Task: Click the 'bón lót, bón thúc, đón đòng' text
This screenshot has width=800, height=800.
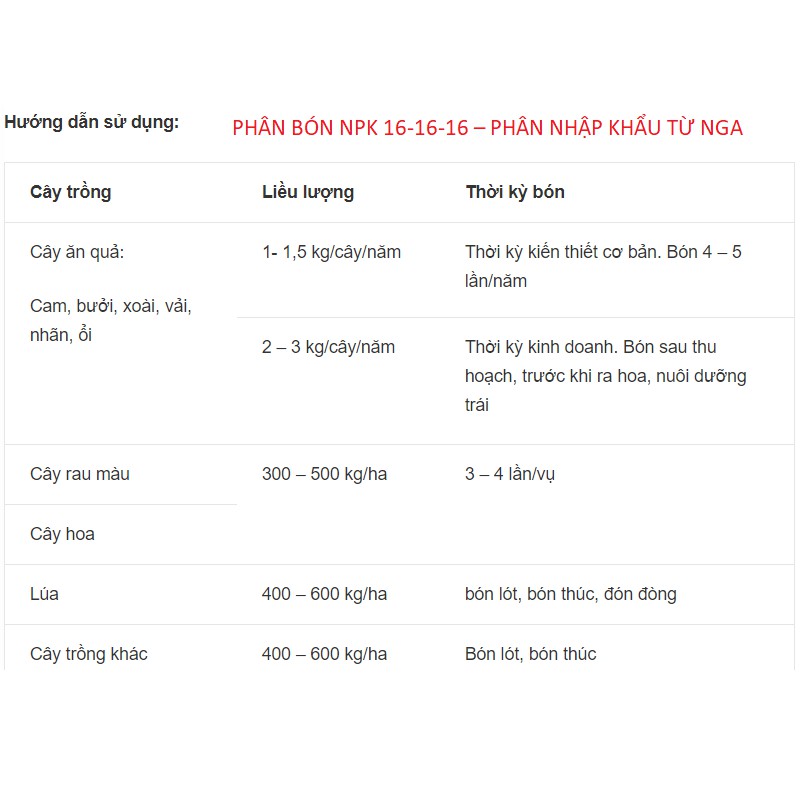Action: tap(570, 594)
